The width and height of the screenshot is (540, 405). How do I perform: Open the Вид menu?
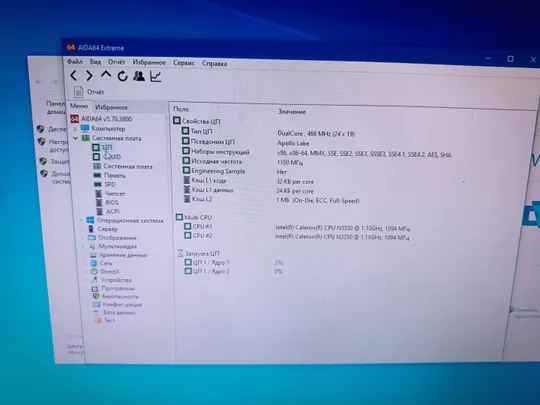point(95,62)
